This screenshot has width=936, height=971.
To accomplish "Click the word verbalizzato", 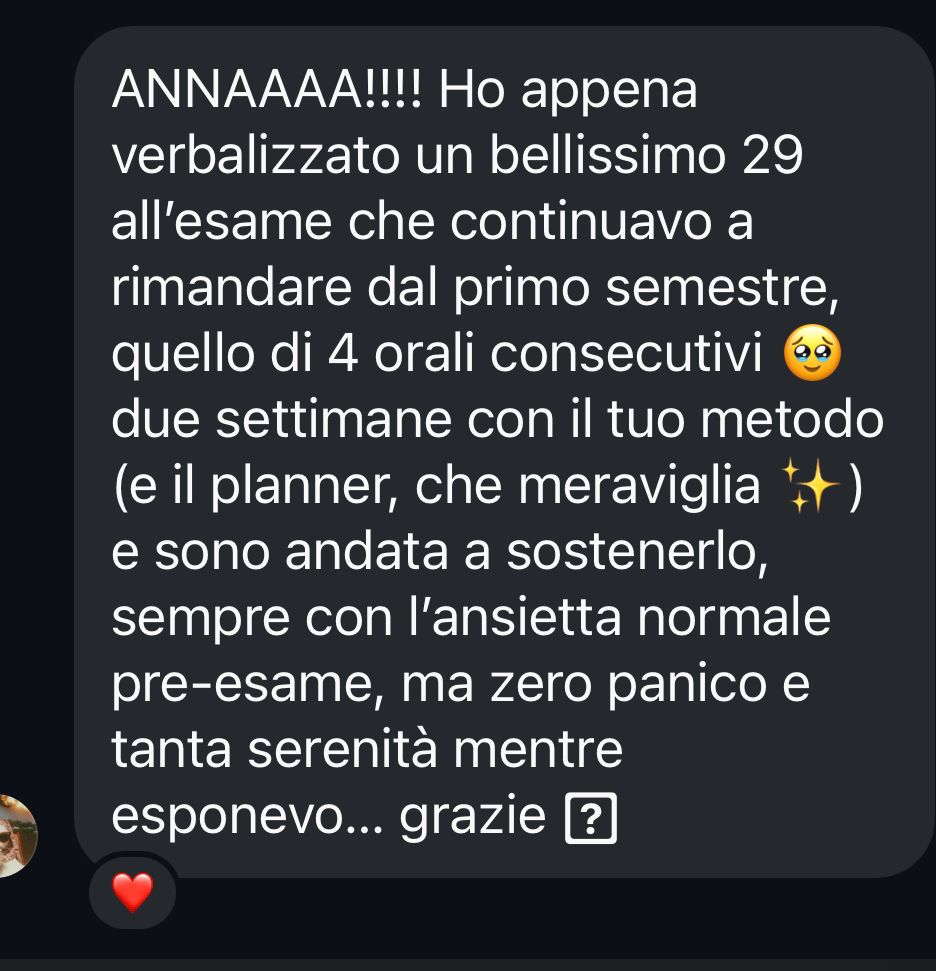I will tap(256, 155).
